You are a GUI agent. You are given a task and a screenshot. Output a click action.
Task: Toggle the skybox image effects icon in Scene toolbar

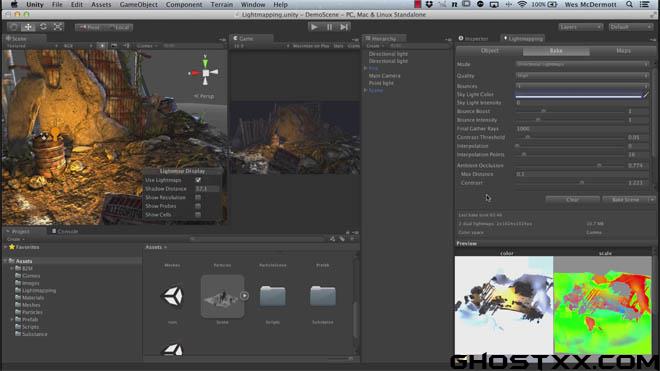tap(114, 45)
